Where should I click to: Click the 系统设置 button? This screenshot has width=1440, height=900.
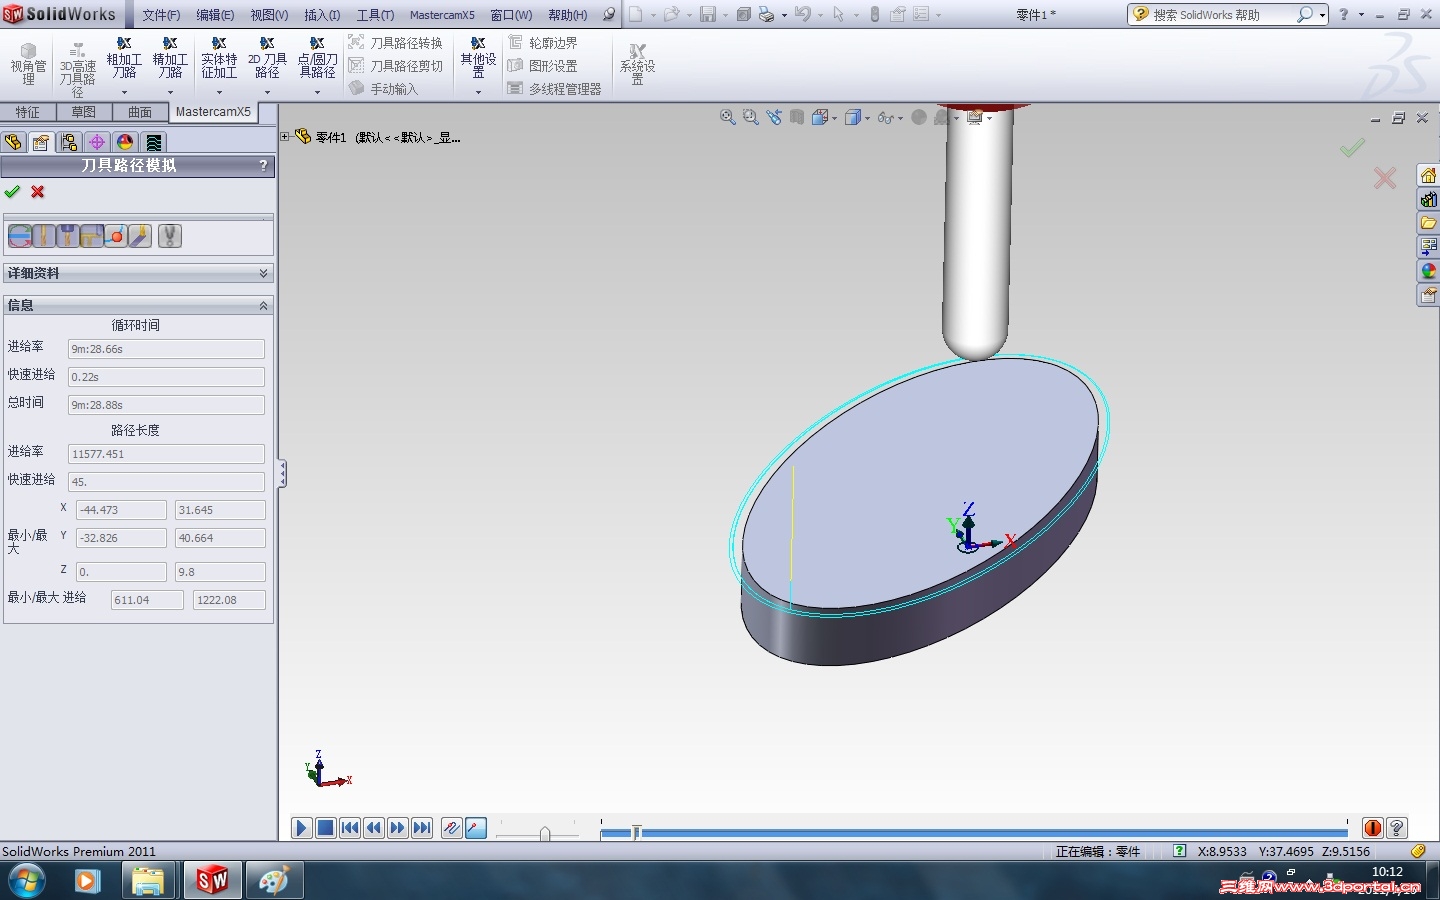637,65
